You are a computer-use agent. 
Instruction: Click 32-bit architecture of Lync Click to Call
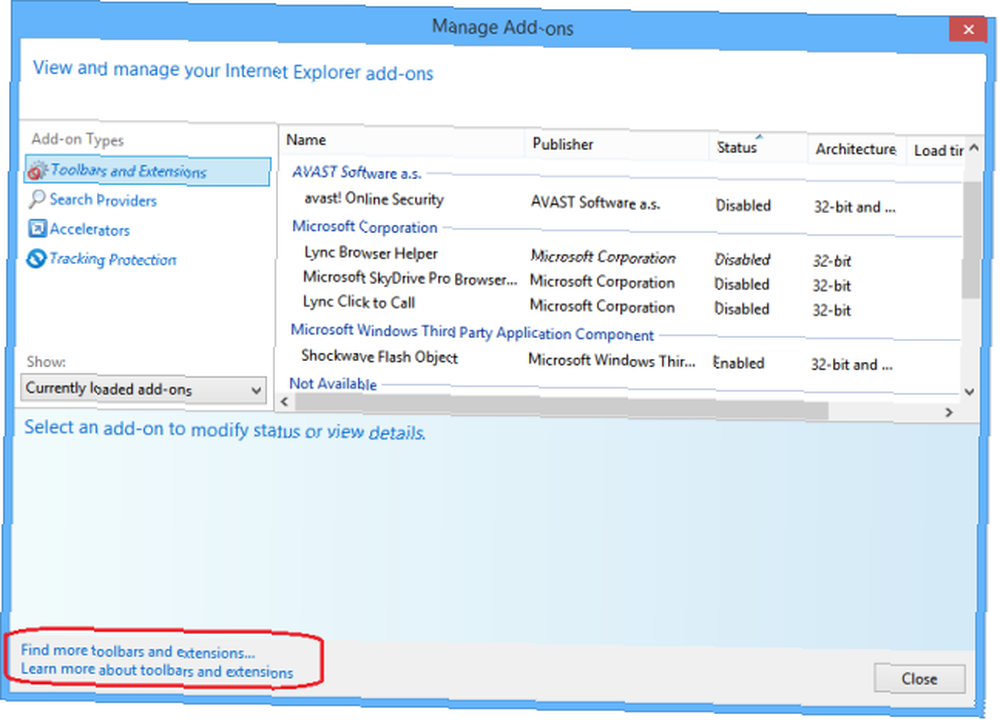coord(832,311)
